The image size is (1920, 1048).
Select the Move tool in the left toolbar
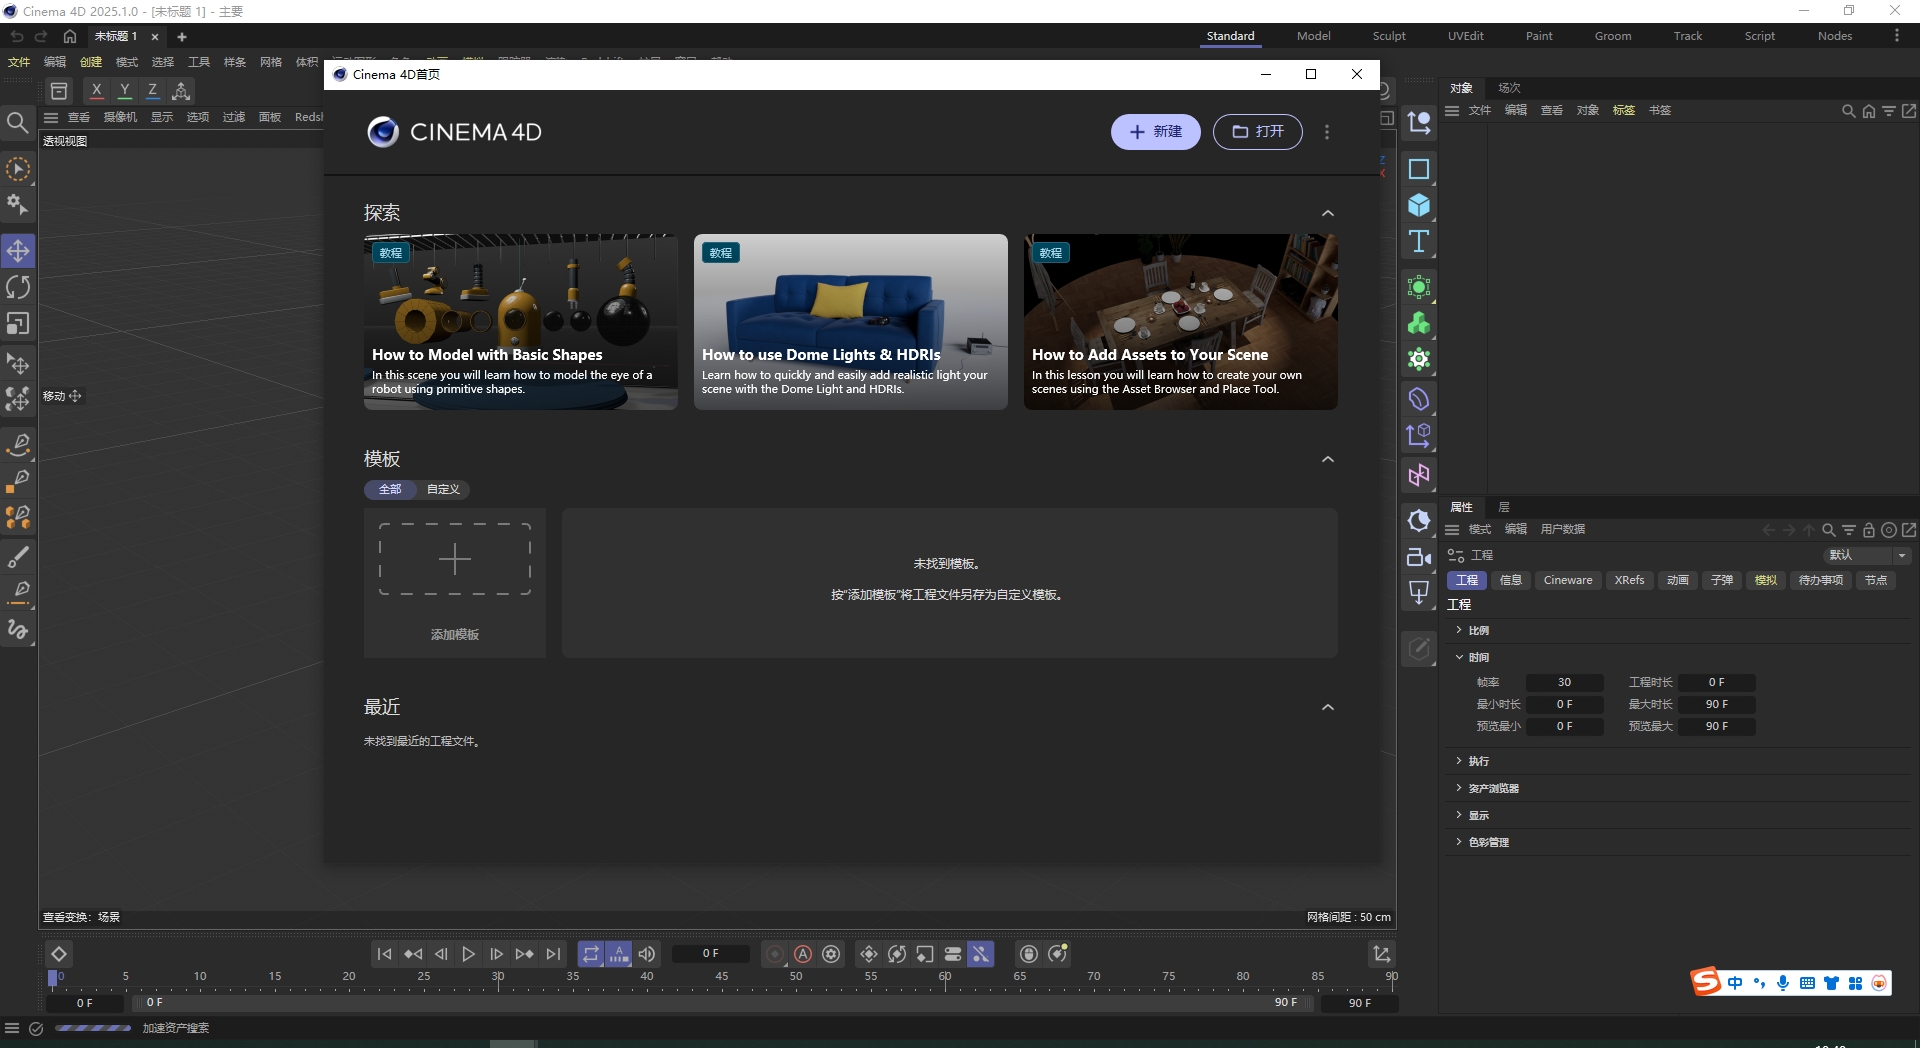(18, 251)
